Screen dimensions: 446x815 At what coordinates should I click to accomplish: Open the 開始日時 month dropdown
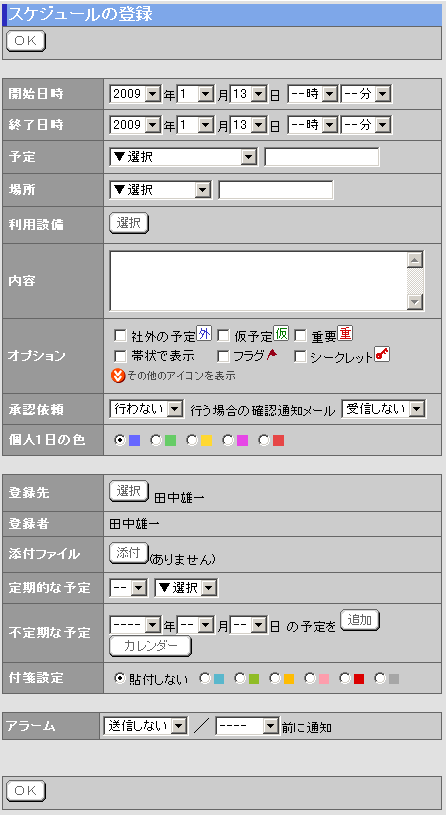pos(195,94)
